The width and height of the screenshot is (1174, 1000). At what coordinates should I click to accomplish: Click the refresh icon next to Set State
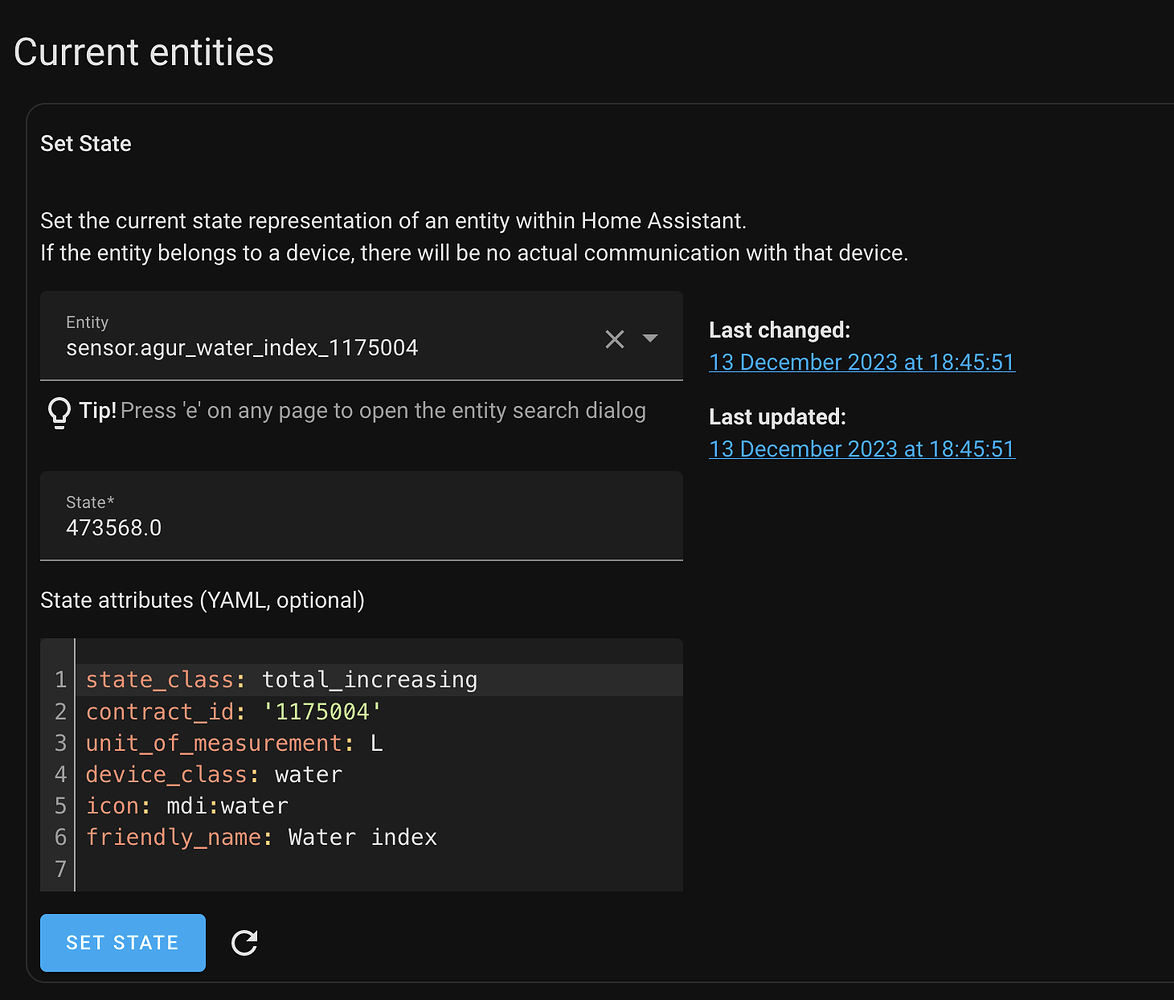[245, 942]
